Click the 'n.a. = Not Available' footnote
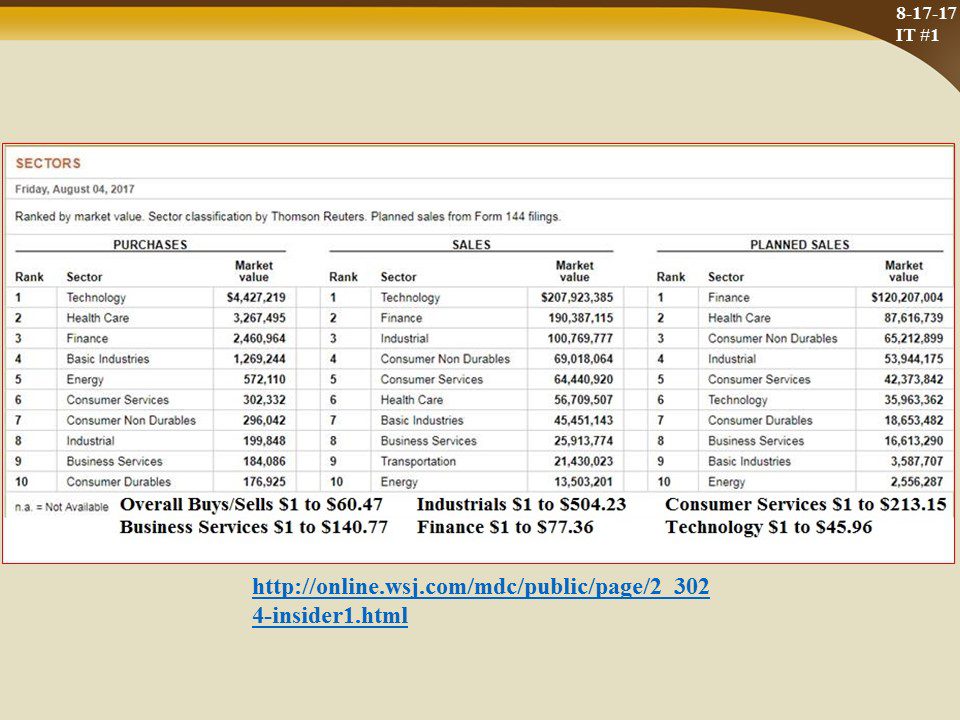Screen dimensions: 960x720 [x=62, y=507]
